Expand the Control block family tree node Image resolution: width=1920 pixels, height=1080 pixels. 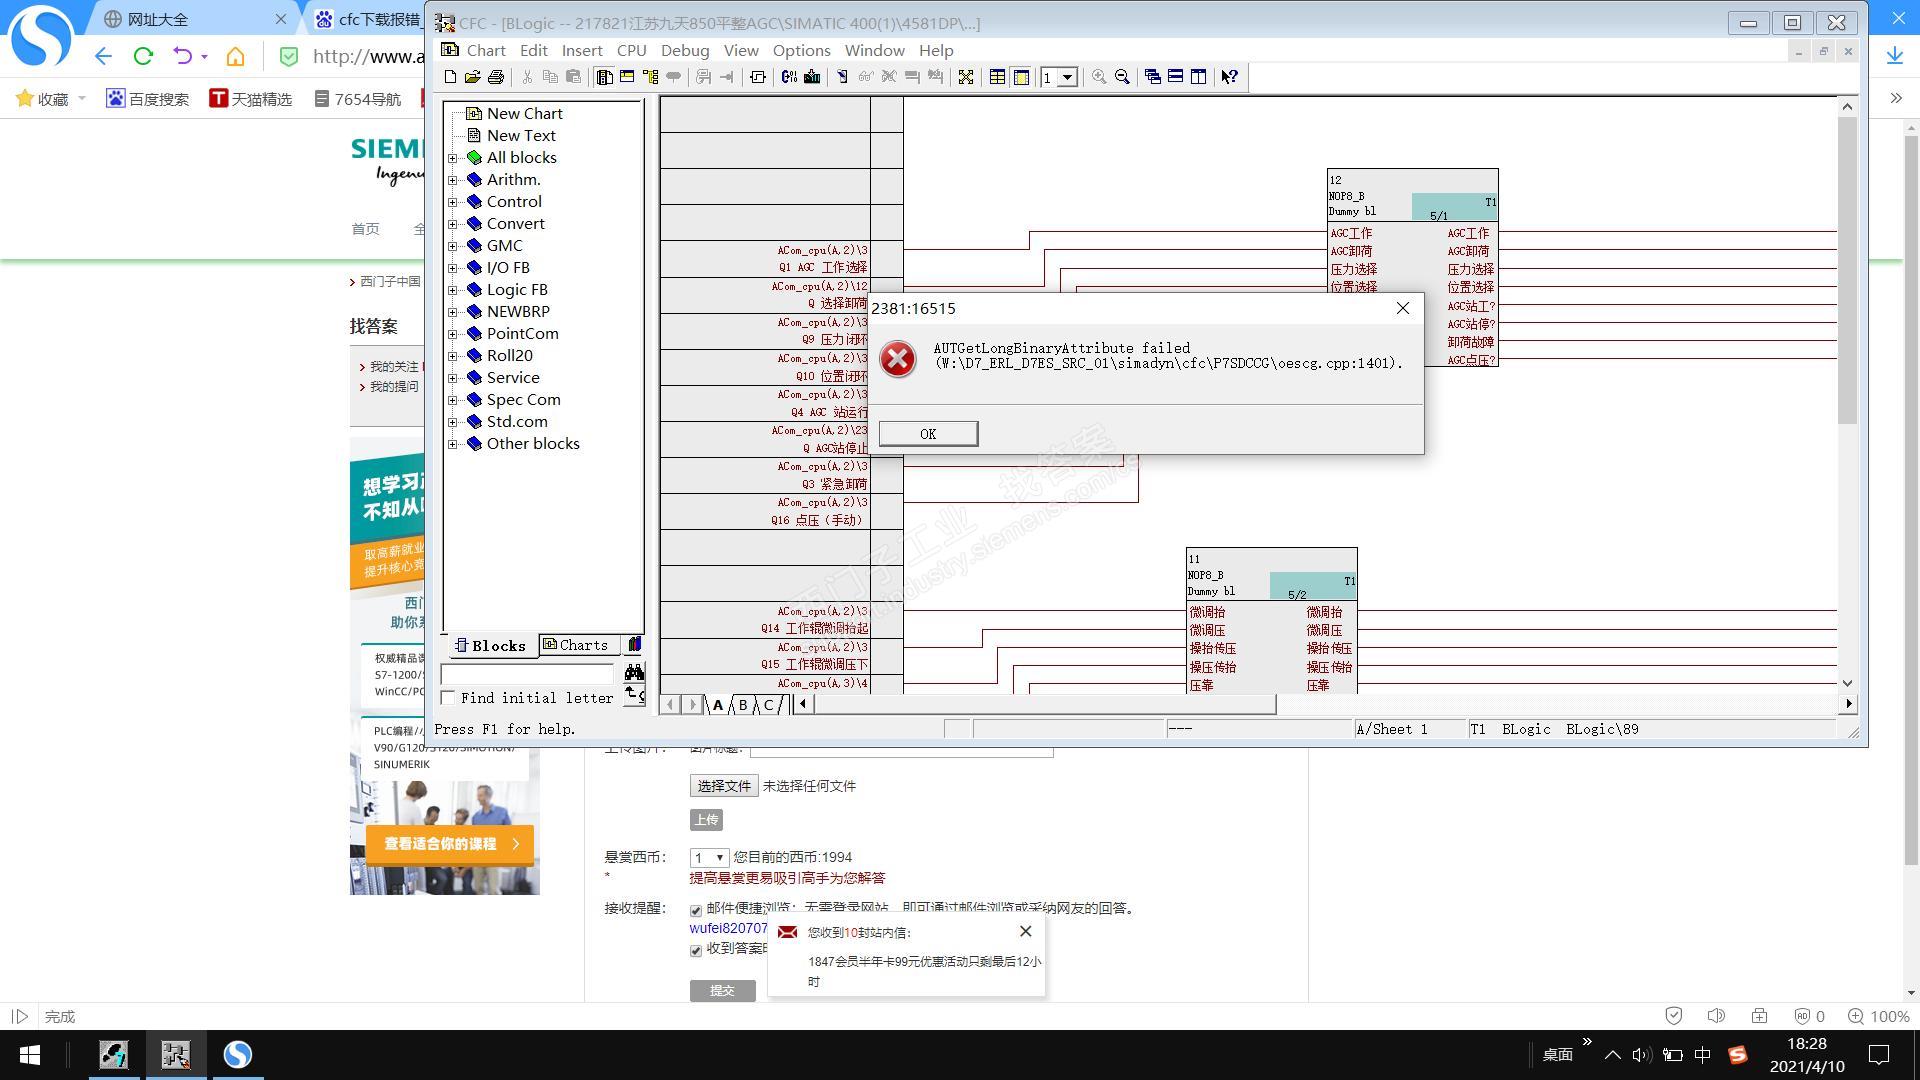click(453, 202)
